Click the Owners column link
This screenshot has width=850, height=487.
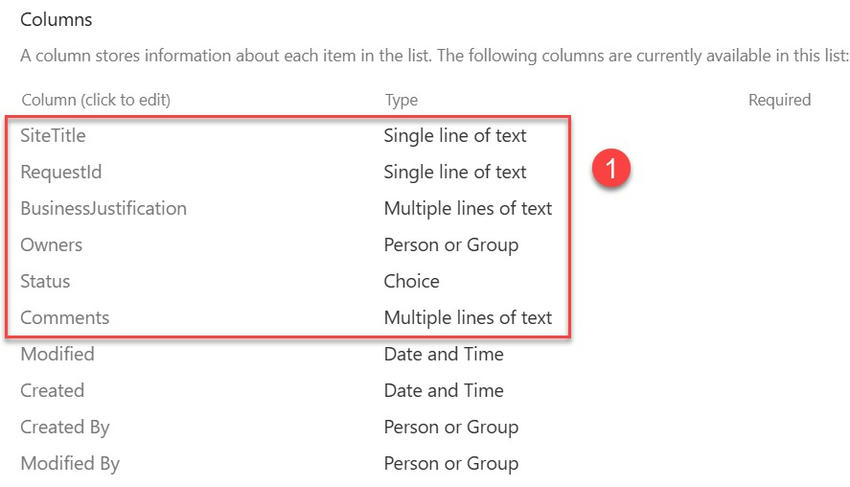pos(51,245)
